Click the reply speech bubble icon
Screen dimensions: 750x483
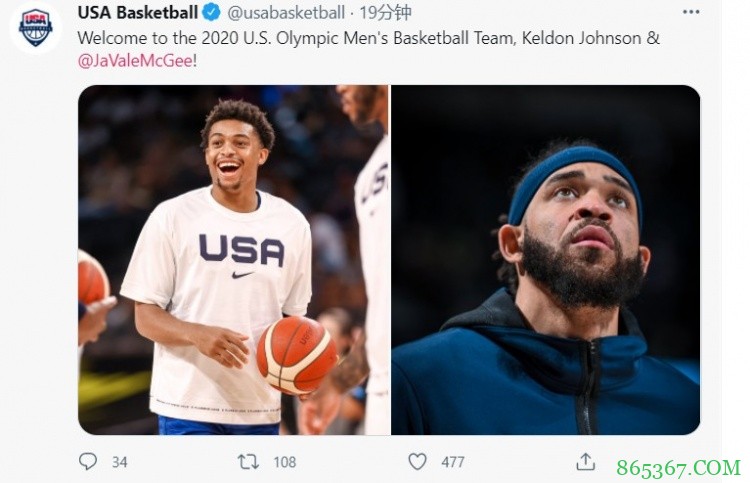(x=88, y=461)
